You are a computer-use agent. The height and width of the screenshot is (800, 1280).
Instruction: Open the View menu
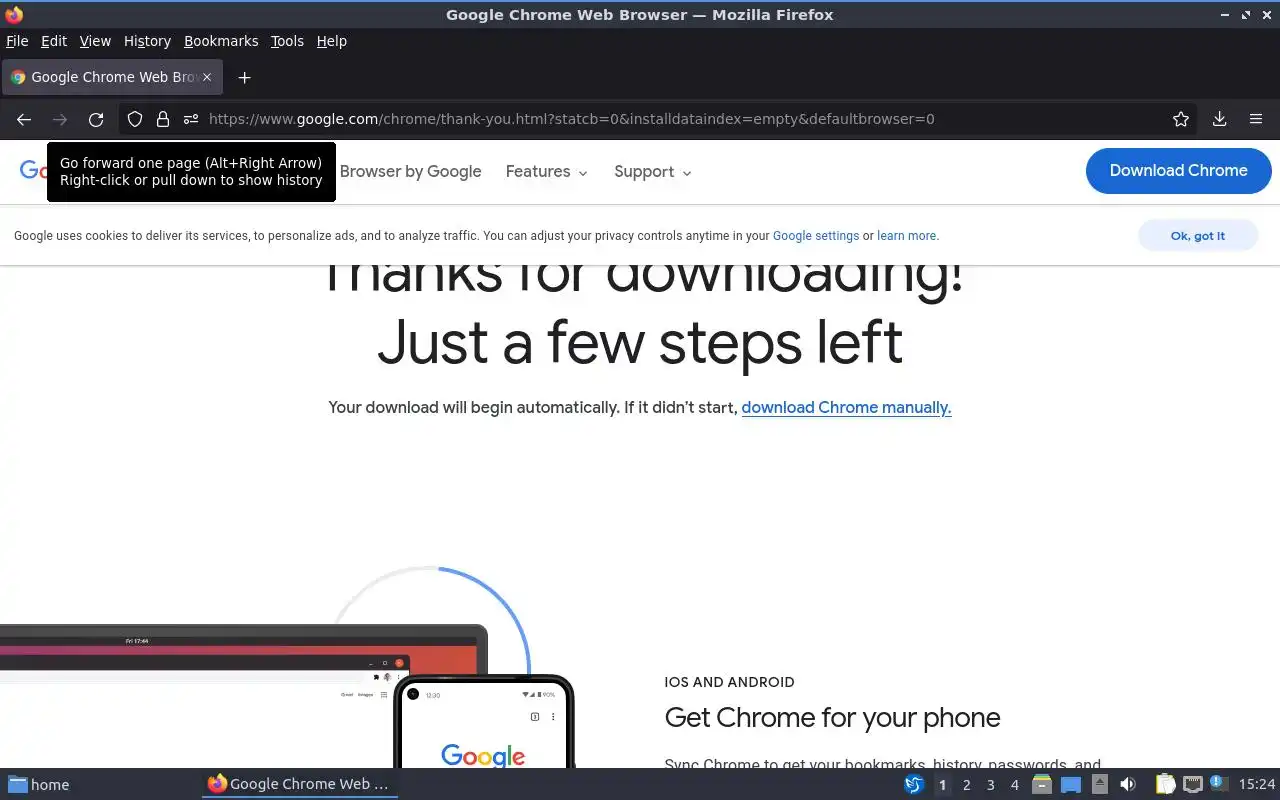click(x=95, y=41)
